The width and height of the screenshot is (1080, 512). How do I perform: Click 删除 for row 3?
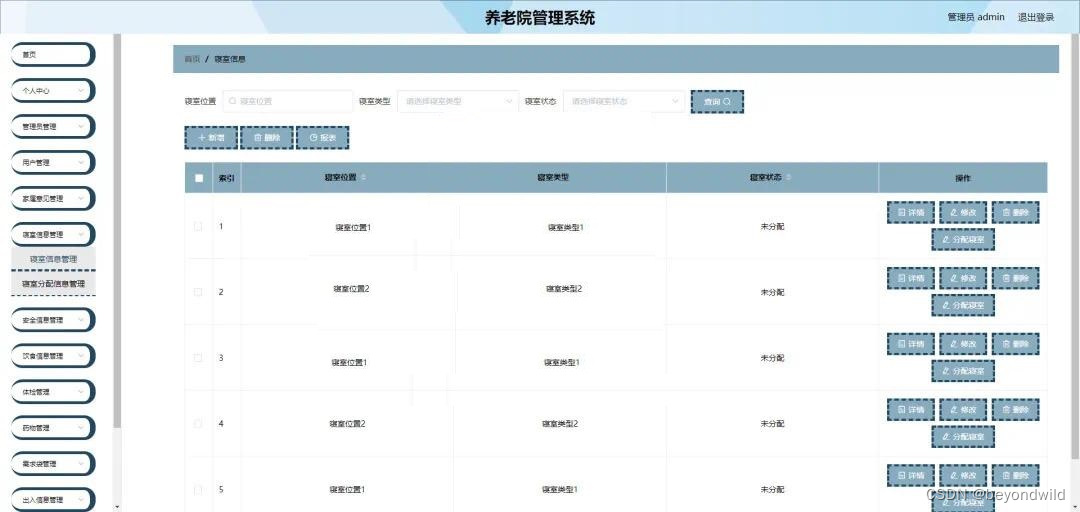(x=1015, y=343)
